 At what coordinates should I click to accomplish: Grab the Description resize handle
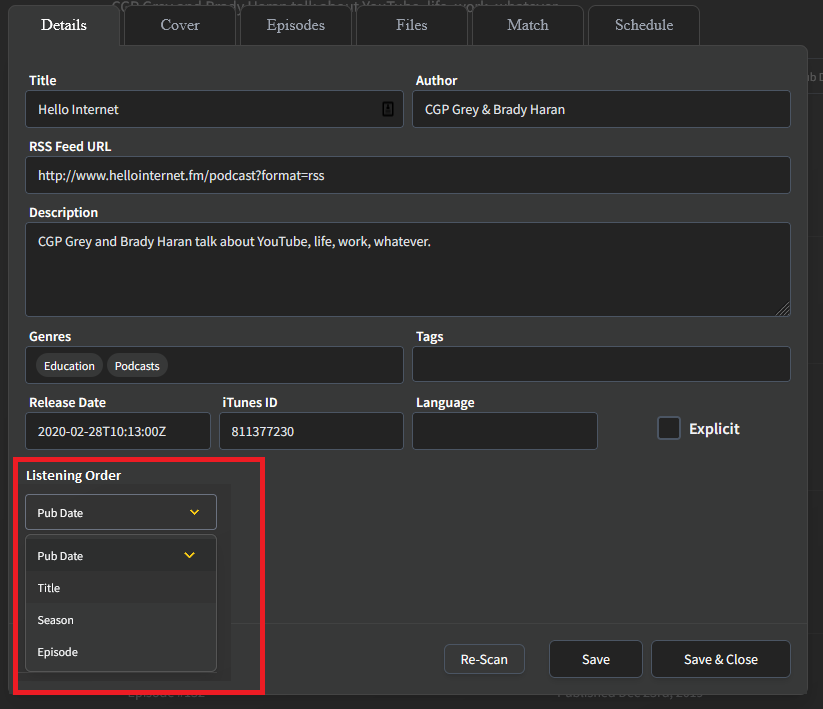click(x=783, y=309)
